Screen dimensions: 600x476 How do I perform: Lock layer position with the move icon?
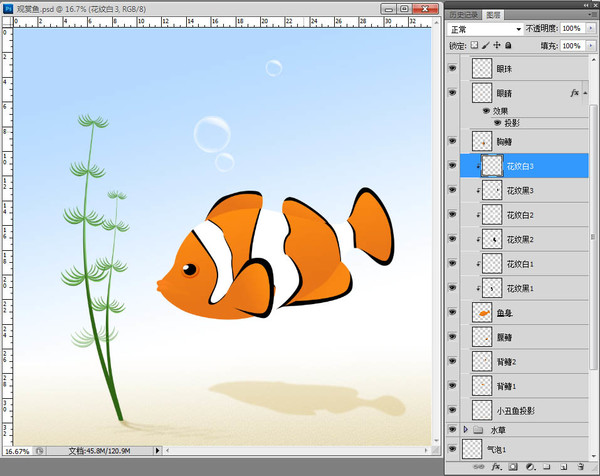(x=497, y=45)
